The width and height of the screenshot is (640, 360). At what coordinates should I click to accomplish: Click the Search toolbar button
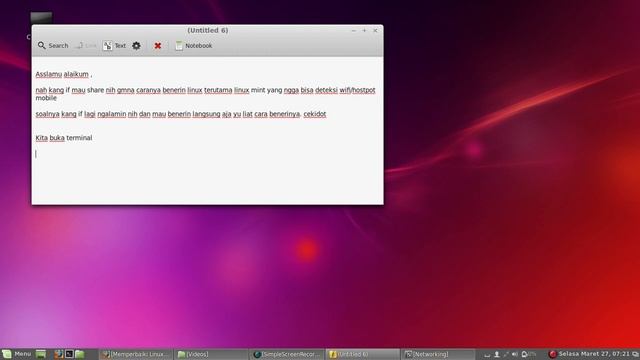[x=53, y=46]
